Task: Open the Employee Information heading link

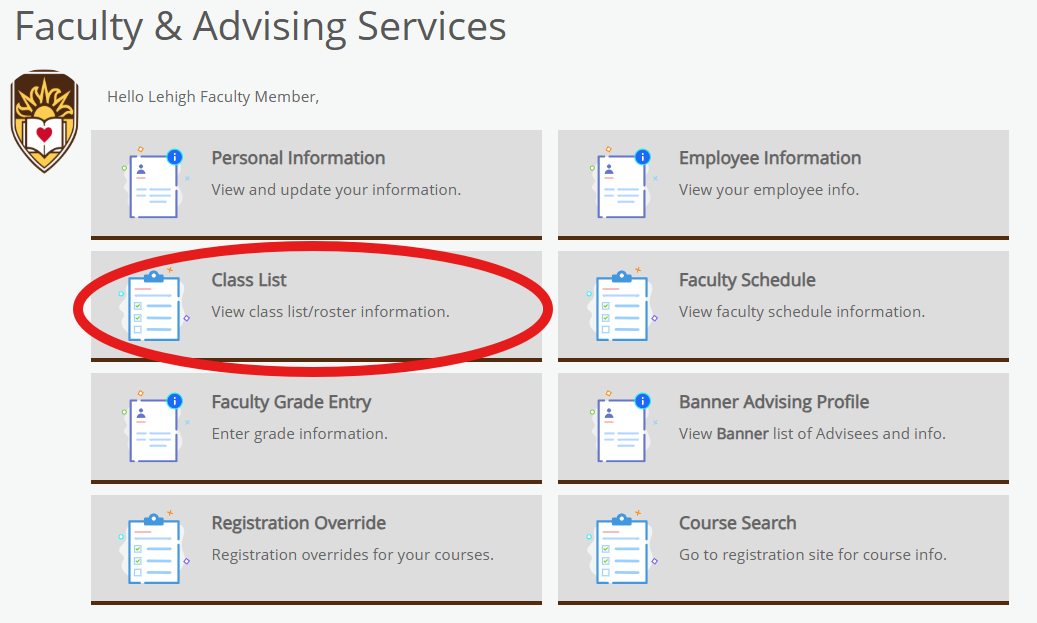Action: [770, 158]
